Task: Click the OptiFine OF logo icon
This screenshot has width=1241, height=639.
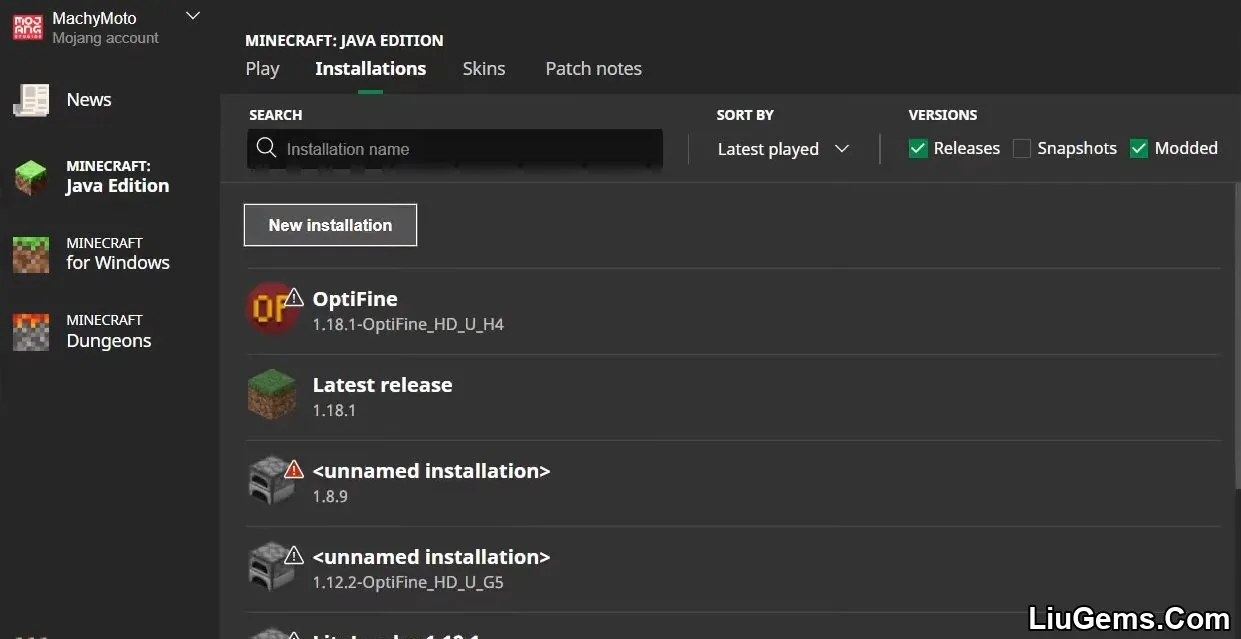Action: coord(271,309)
